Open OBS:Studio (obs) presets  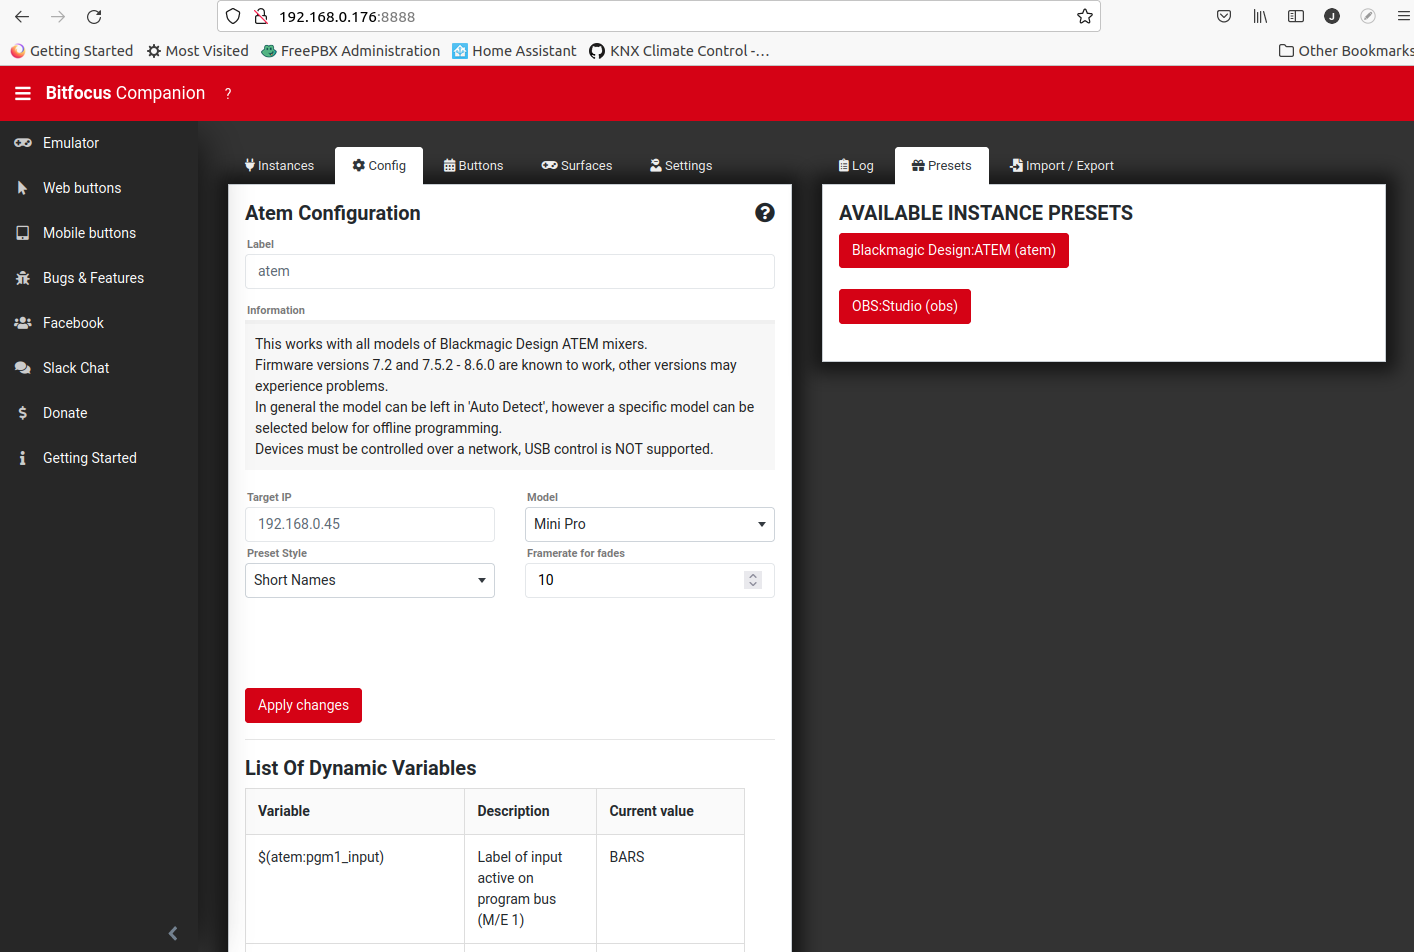905,306
